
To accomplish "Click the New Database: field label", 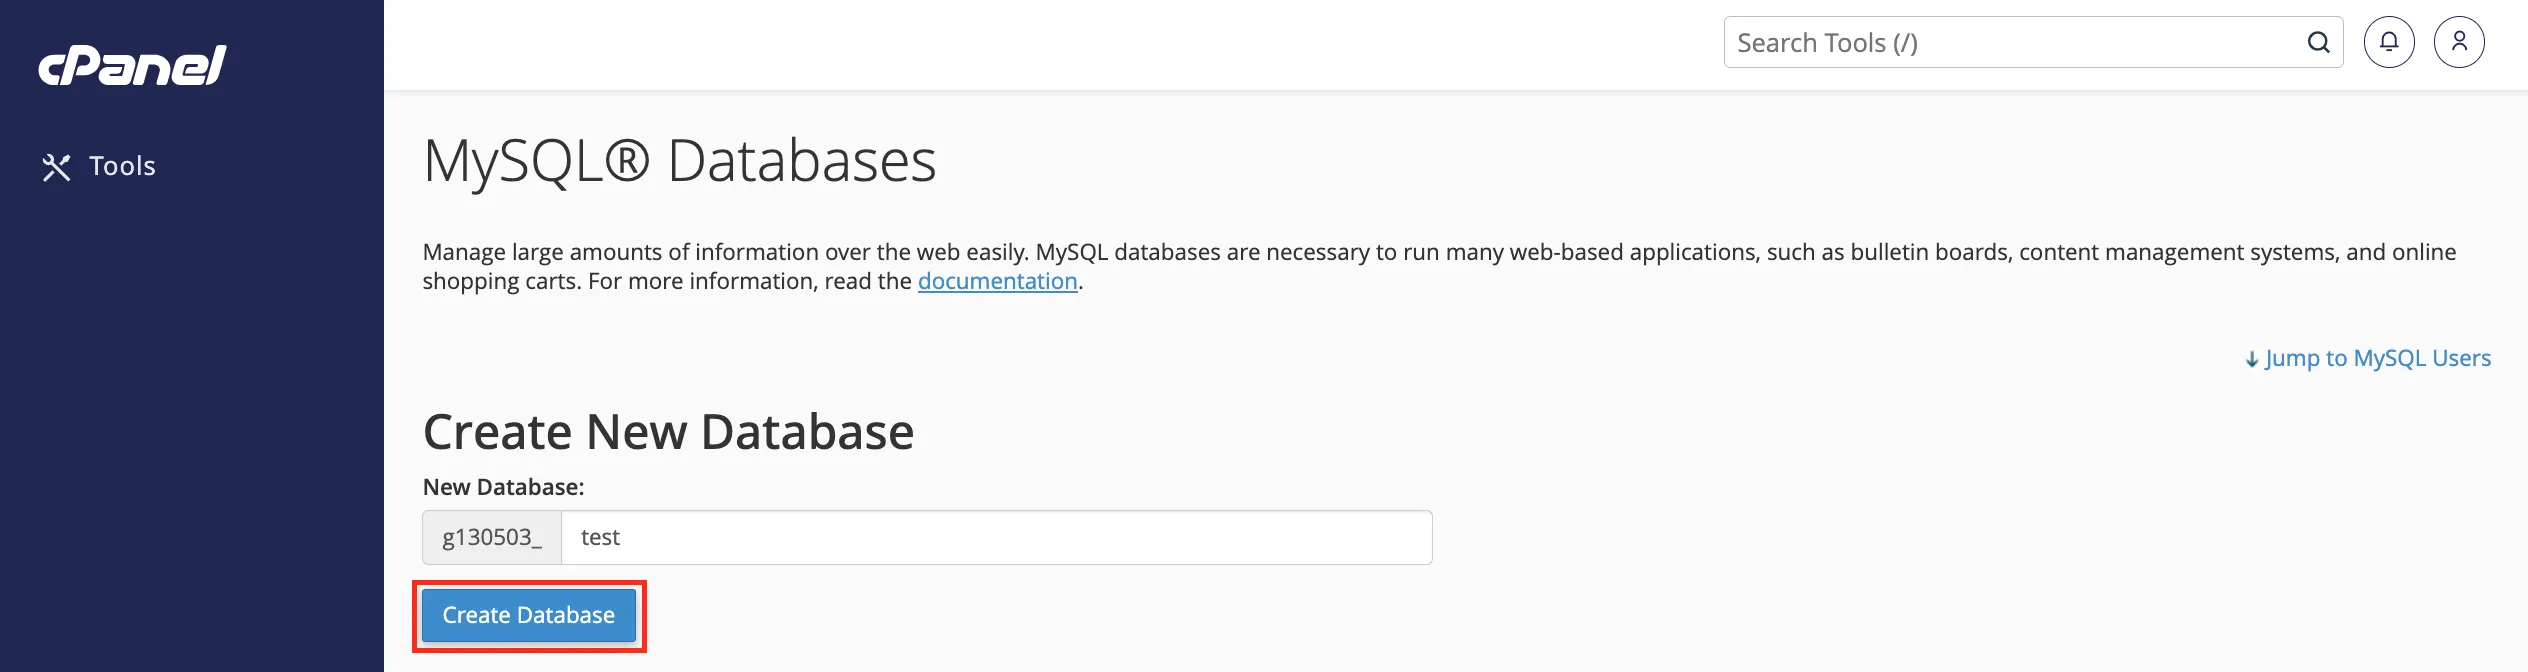I will point(503,487).
